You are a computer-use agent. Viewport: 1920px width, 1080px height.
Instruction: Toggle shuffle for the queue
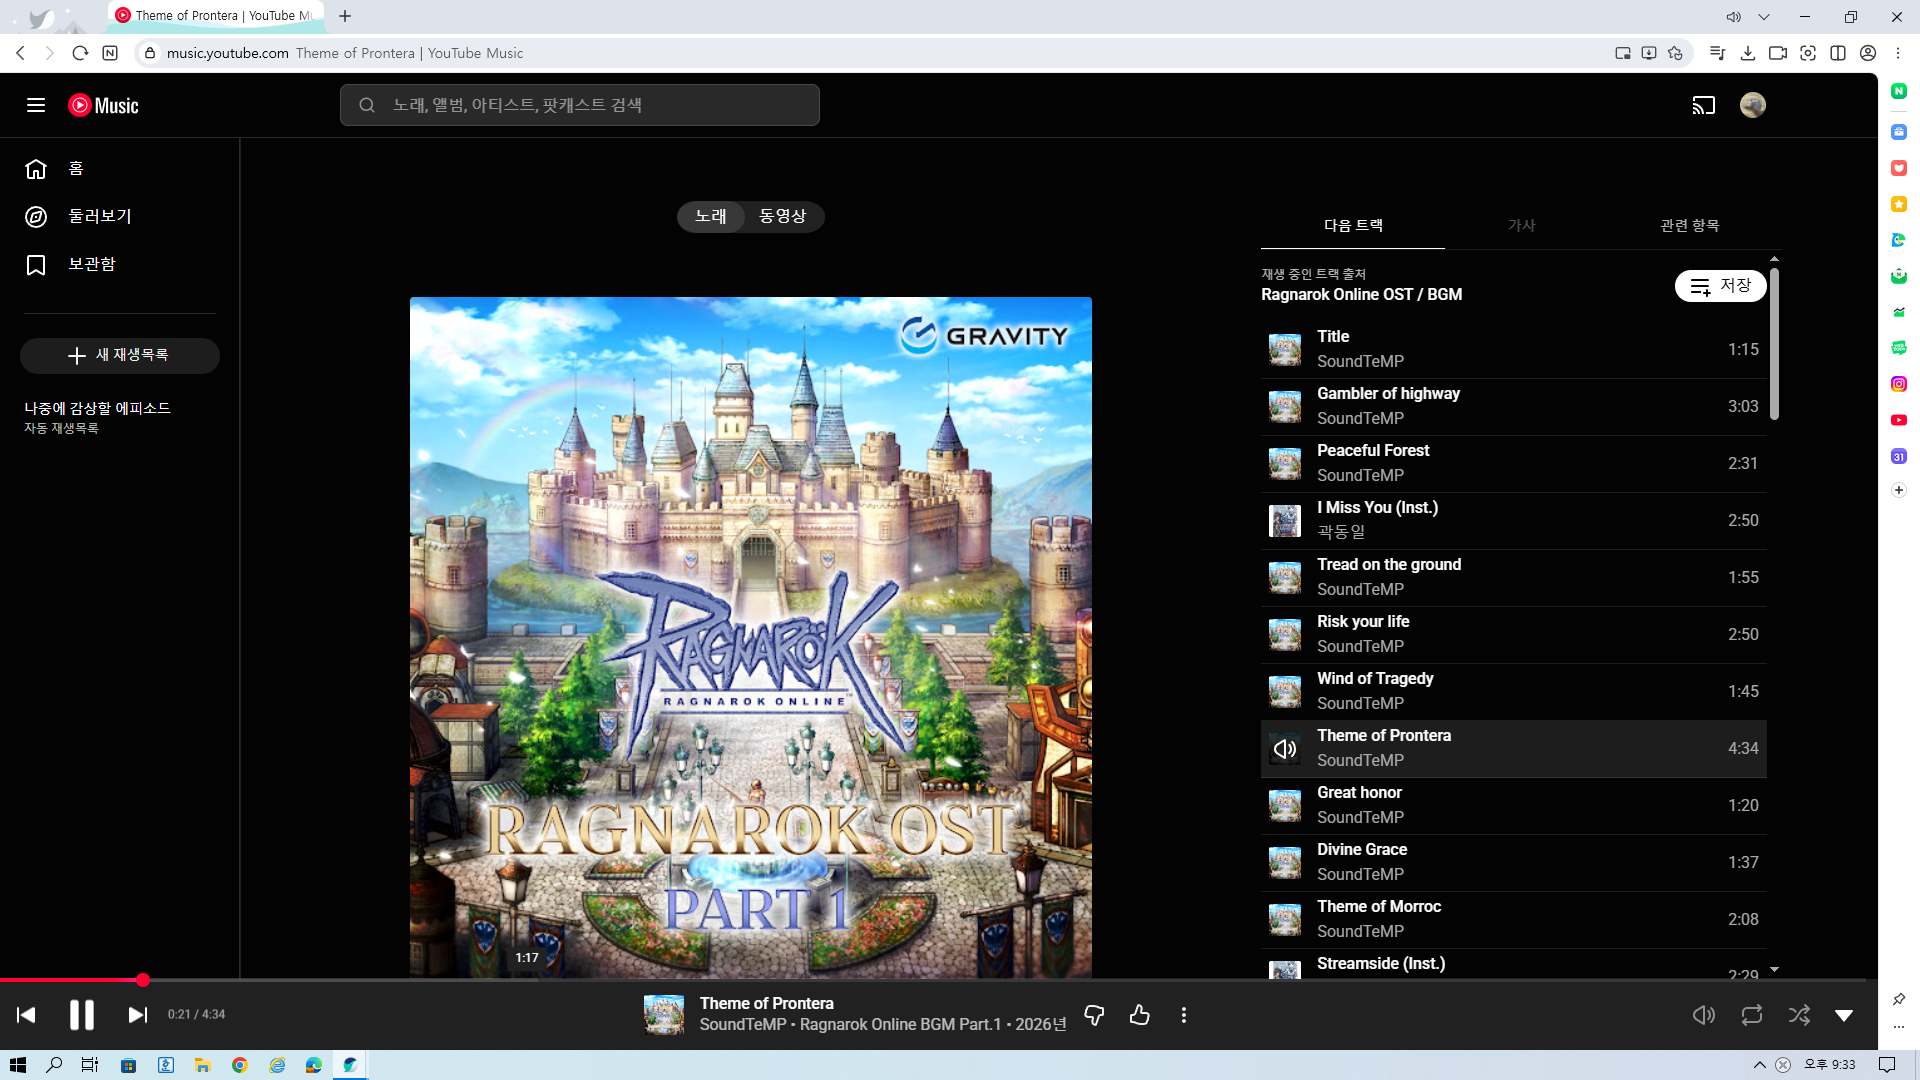coord(1799,1015)
